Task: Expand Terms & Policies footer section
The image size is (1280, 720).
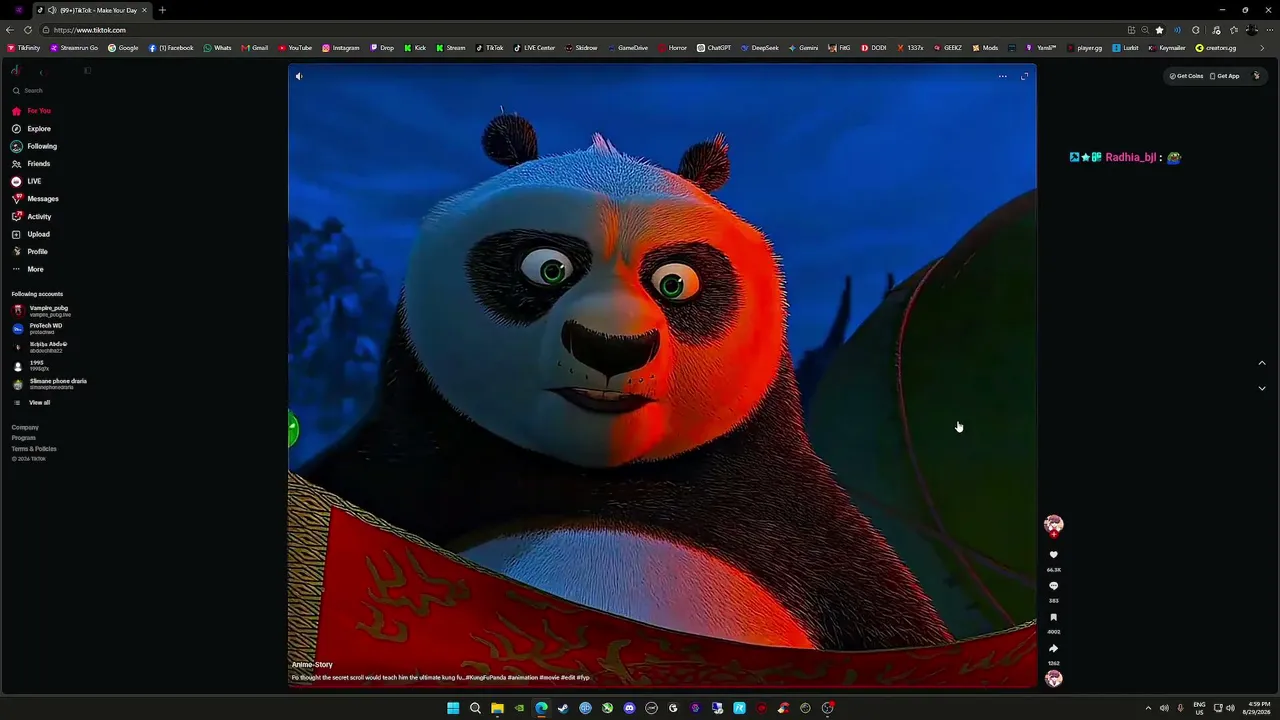Action: [34, 449]
